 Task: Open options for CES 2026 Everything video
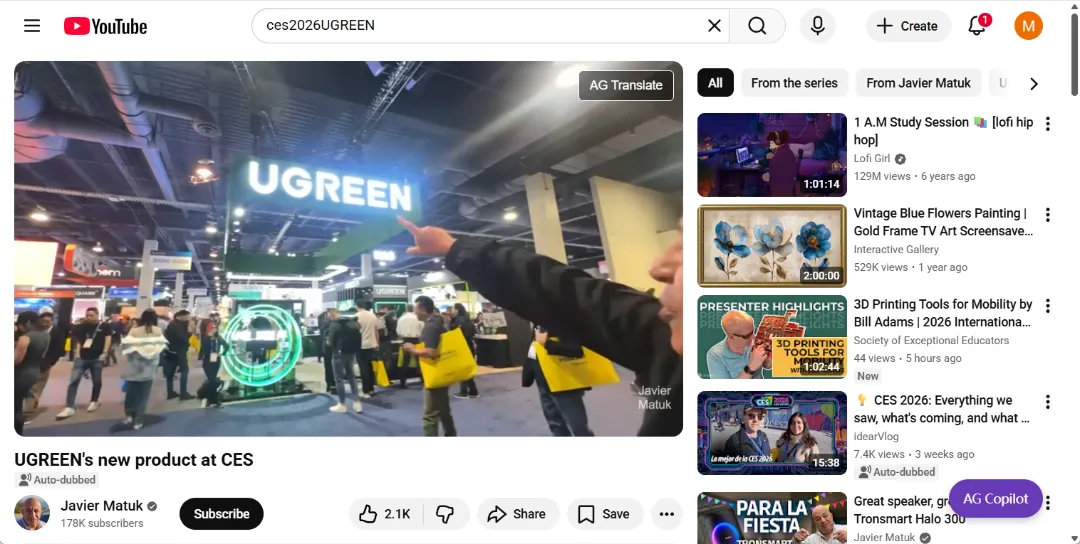(x=1048, y=401)
